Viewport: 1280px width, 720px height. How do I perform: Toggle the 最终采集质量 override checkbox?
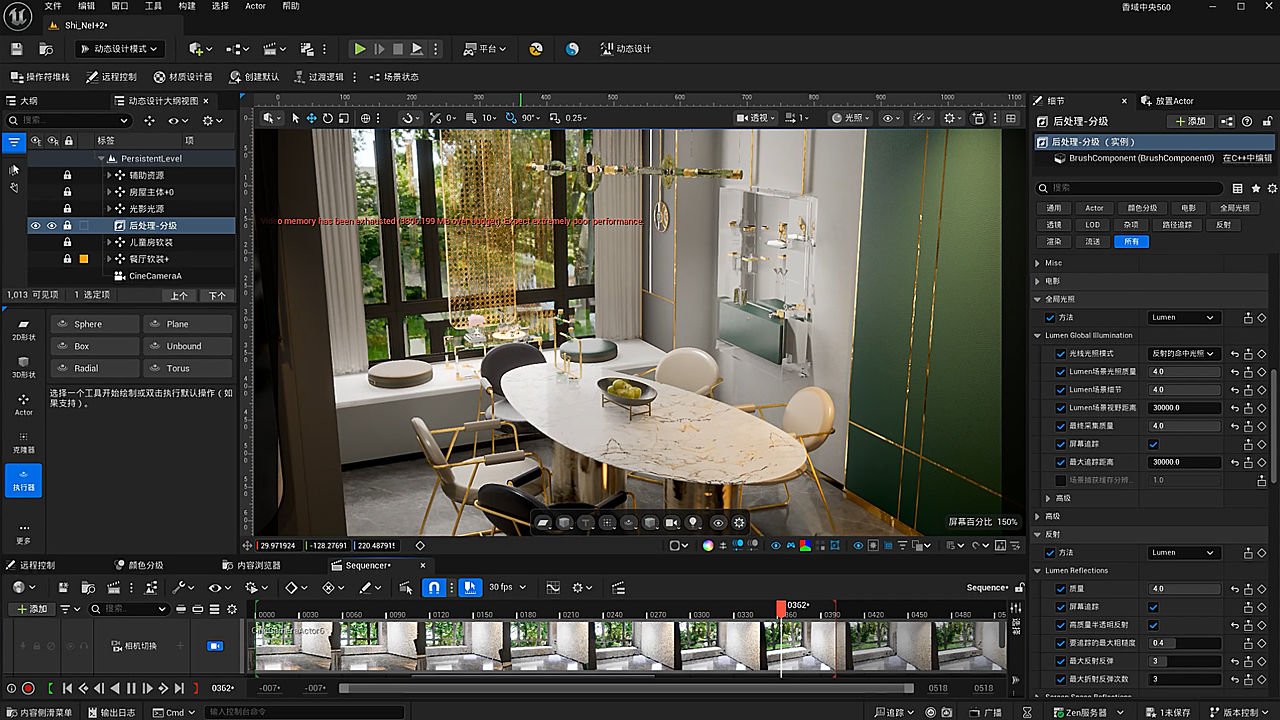pos(1061,426)
